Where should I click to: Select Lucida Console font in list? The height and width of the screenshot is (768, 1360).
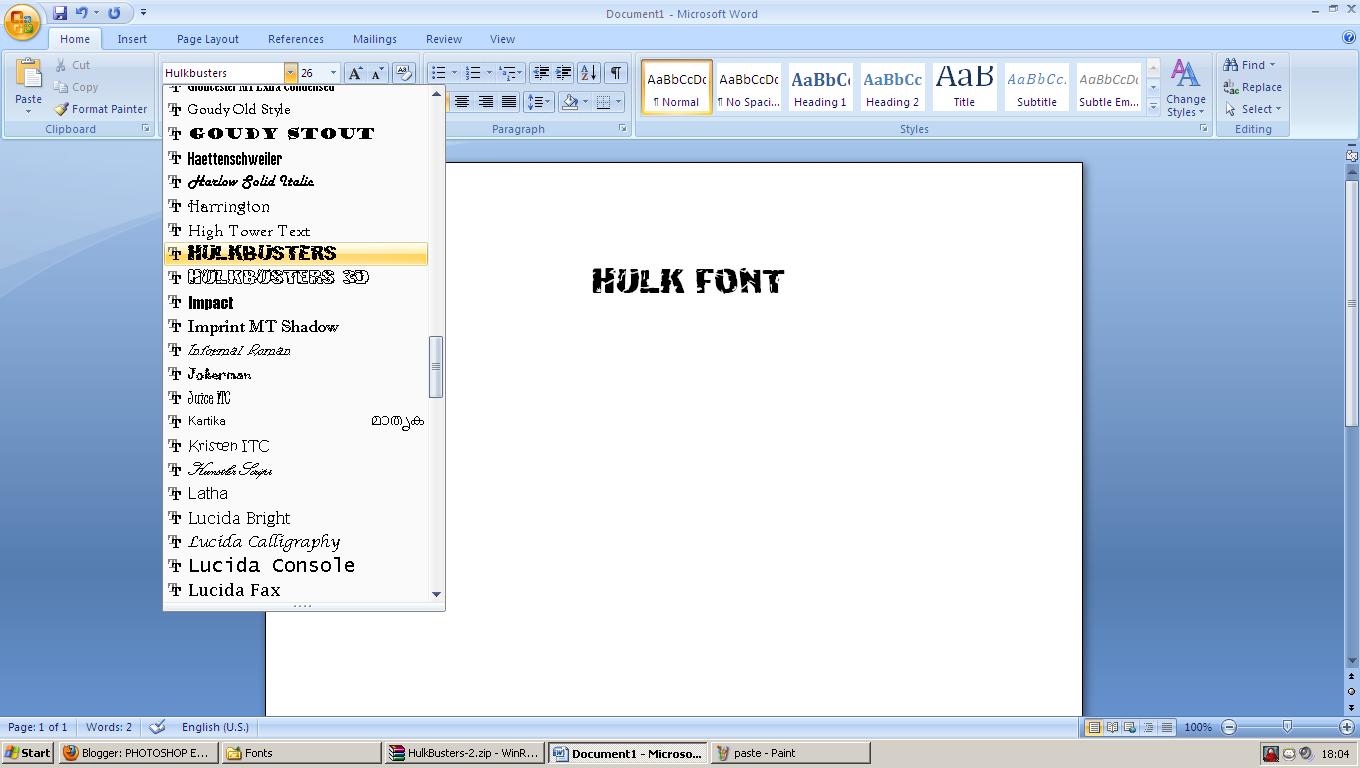click(x=296, y=566)
